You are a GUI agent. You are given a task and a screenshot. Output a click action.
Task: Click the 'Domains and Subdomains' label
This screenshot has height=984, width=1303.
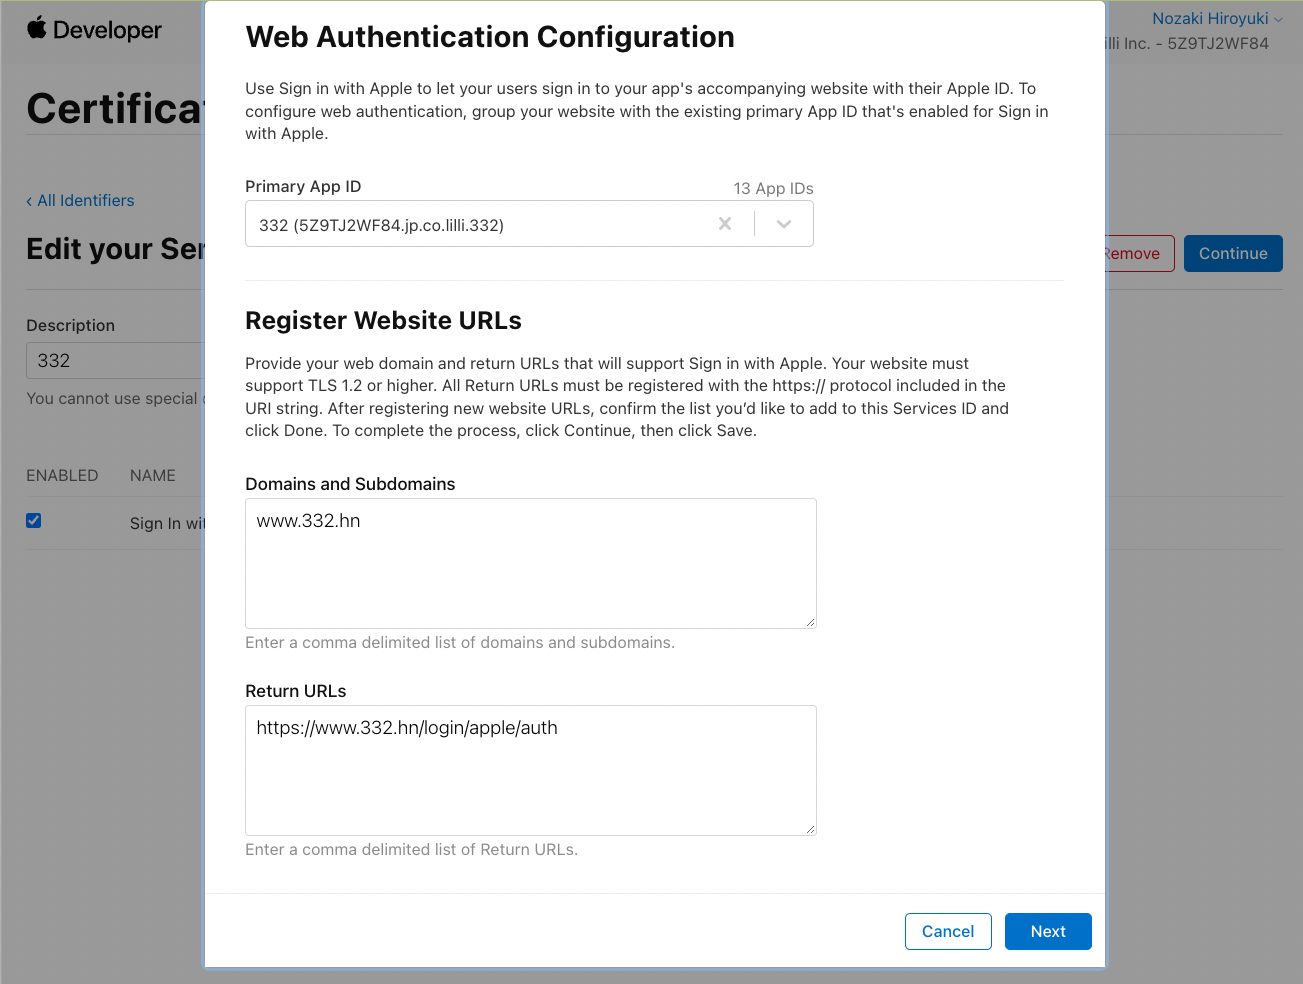[350, 484]
